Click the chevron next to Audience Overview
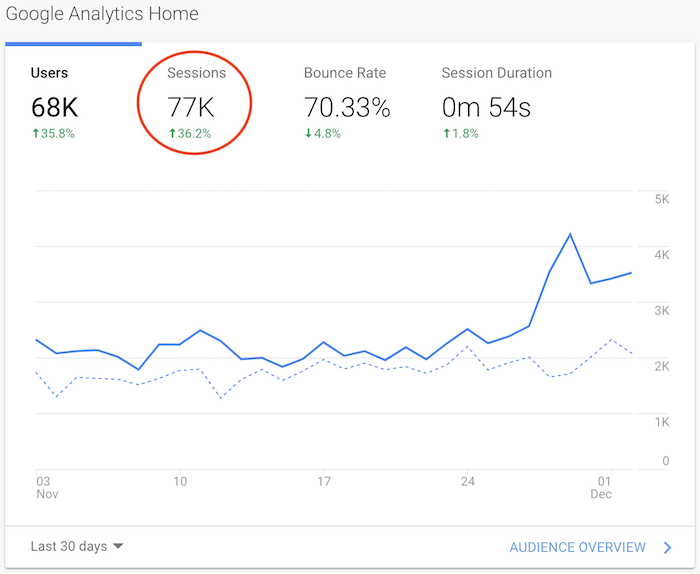Screen dimensions: 700x574 click(x=667, y=547)
